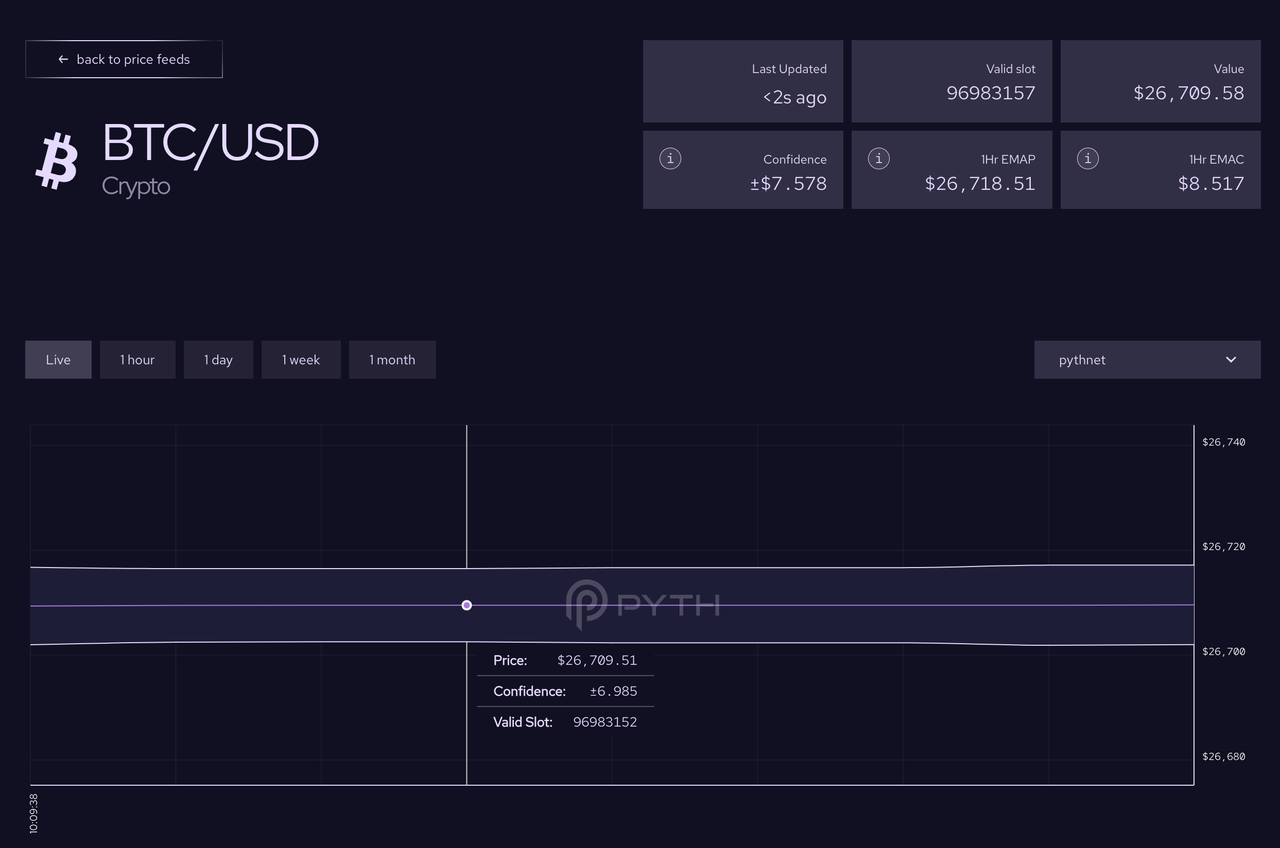
Task: Click the Value $26,709.58 text
Action: point(1189,93)
